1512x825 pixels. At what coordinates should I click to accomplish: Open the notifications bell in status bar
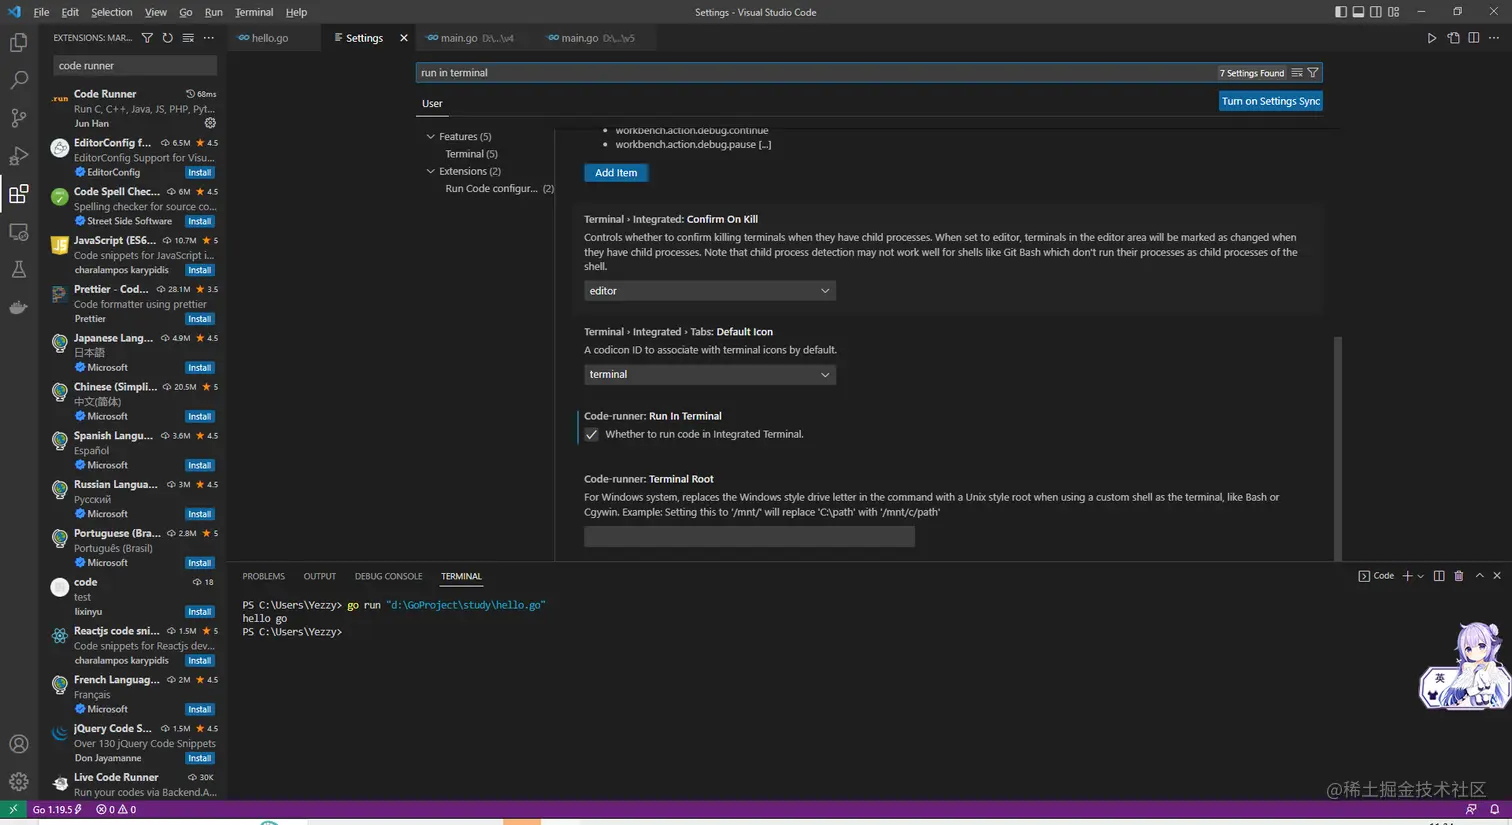tap(1495, 809)
